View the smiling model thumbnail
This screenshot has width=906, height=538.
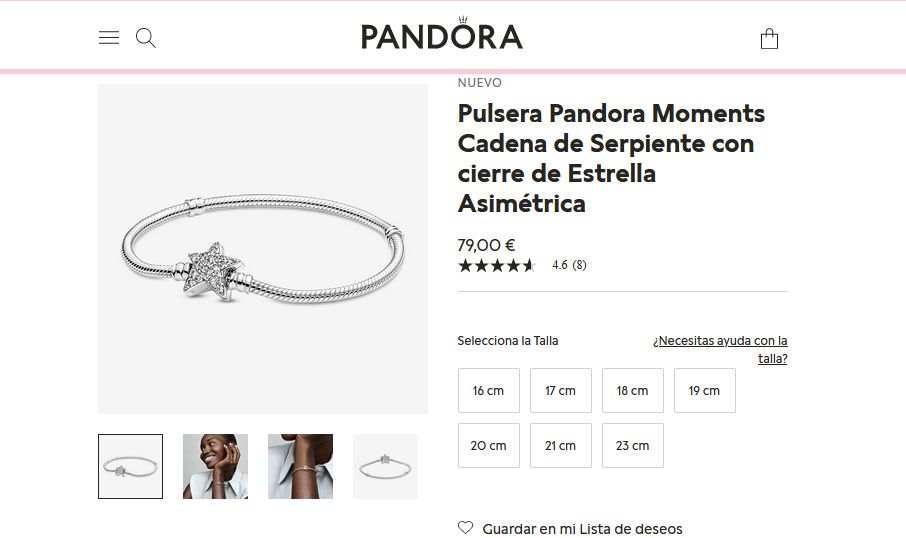[216, 466]
